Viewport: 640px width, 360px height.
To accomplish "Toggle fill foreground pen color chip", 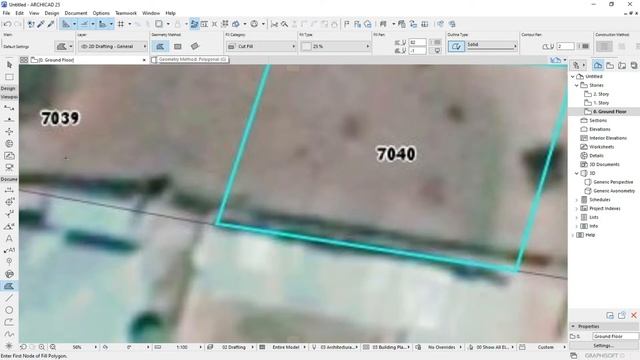I will pyautogui.click(x=436, y=42).
